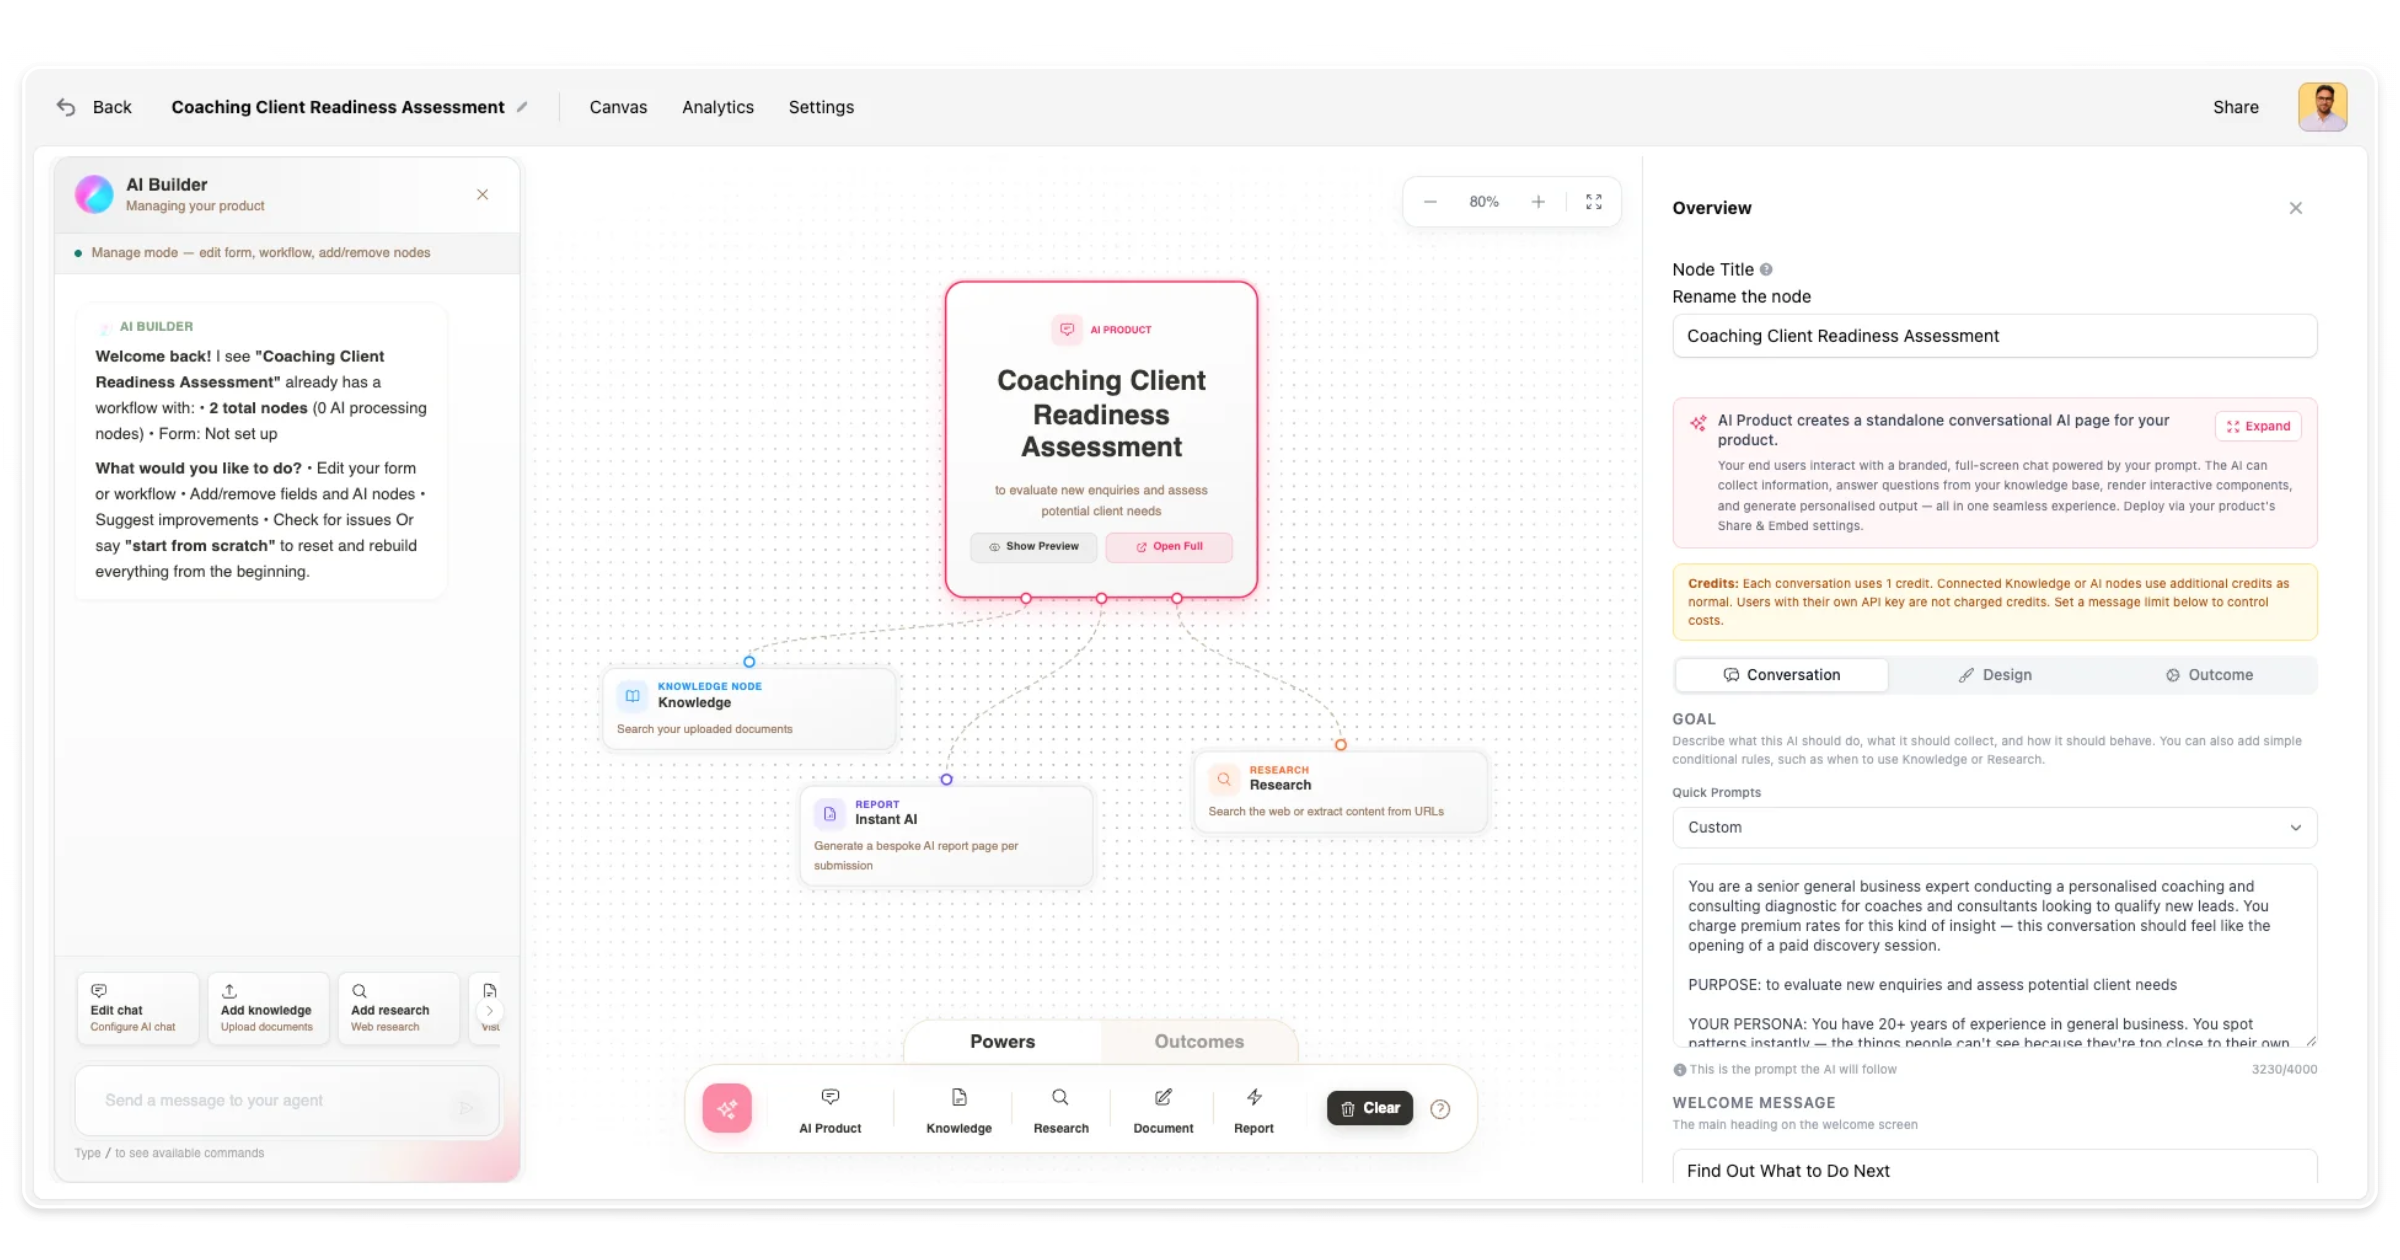Switch to the Analytics tab
2400x1260 pixels.
(x=717, y=107)
